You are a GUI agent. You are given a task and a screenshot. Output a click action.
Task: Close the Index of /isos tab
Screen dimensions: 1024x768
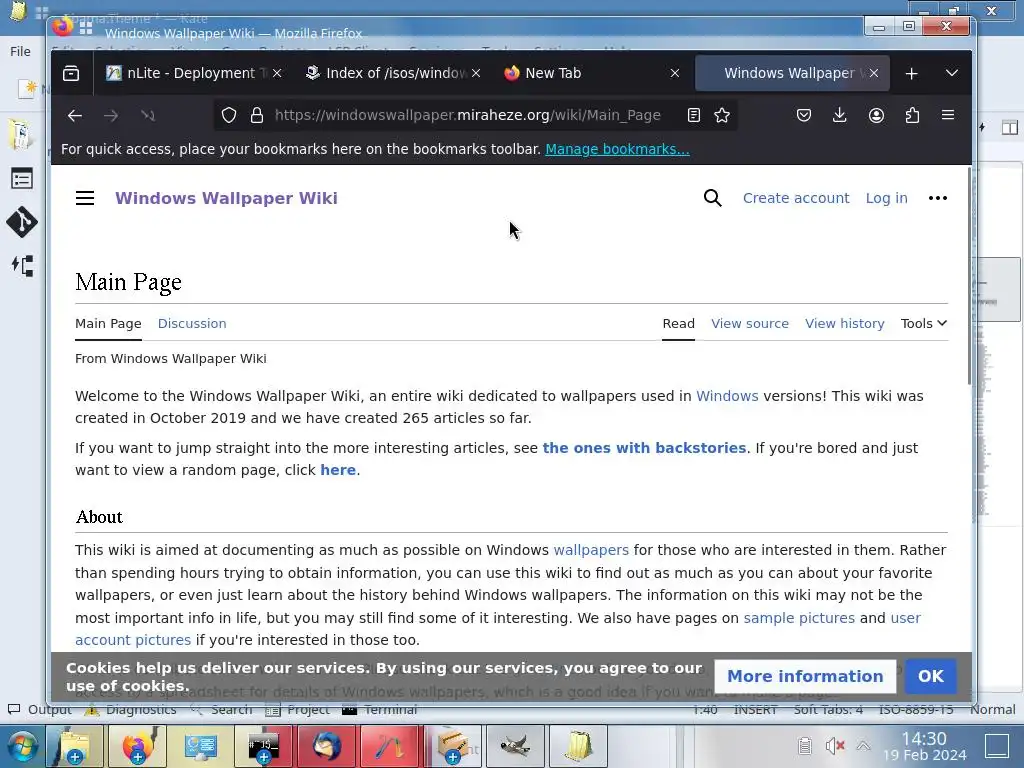476,73
